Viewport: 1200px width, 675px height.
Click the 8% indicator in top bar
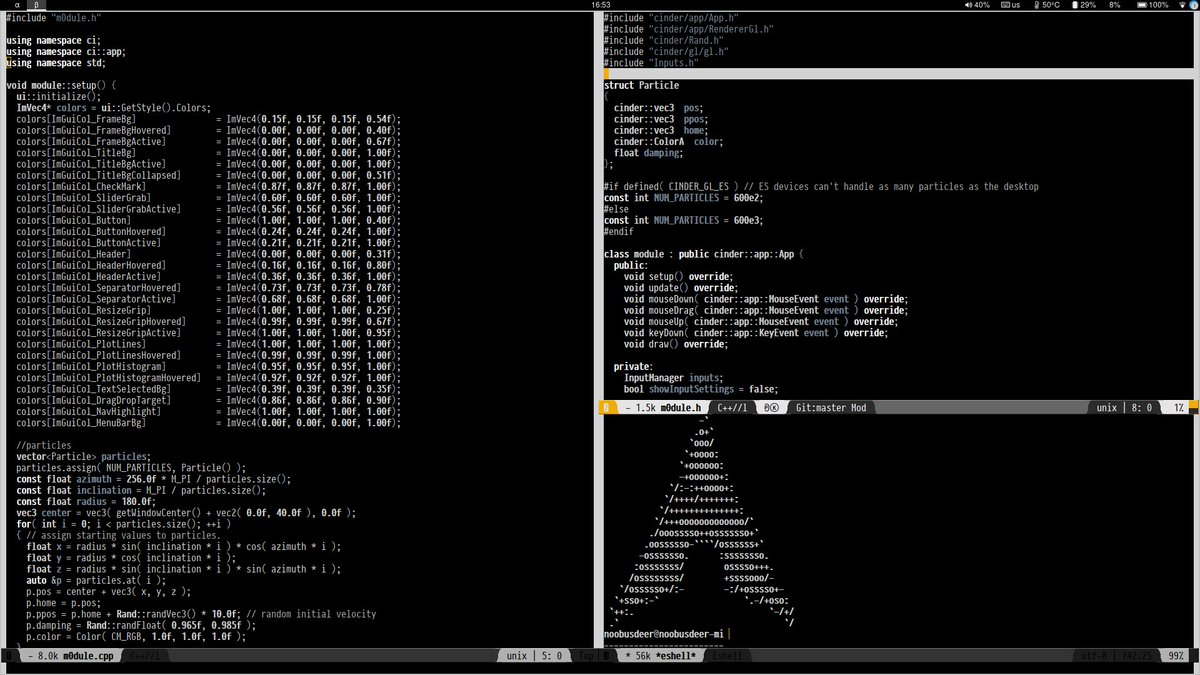1113,5
